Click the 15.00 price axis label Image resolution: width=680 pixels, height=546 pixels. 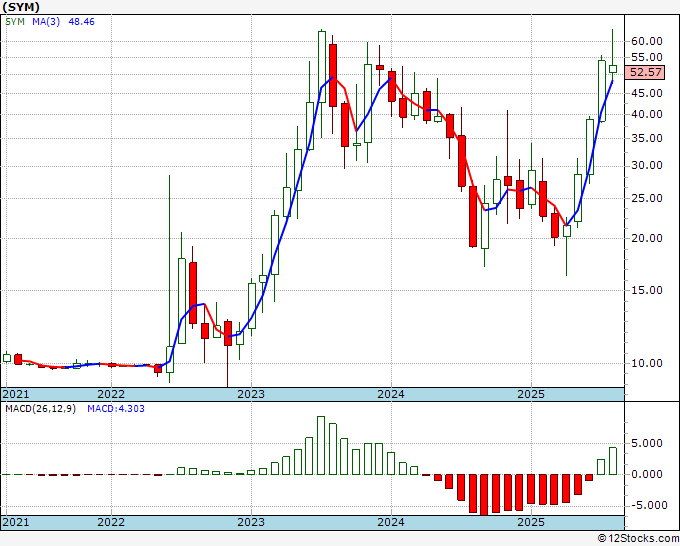tap(647, 290)
